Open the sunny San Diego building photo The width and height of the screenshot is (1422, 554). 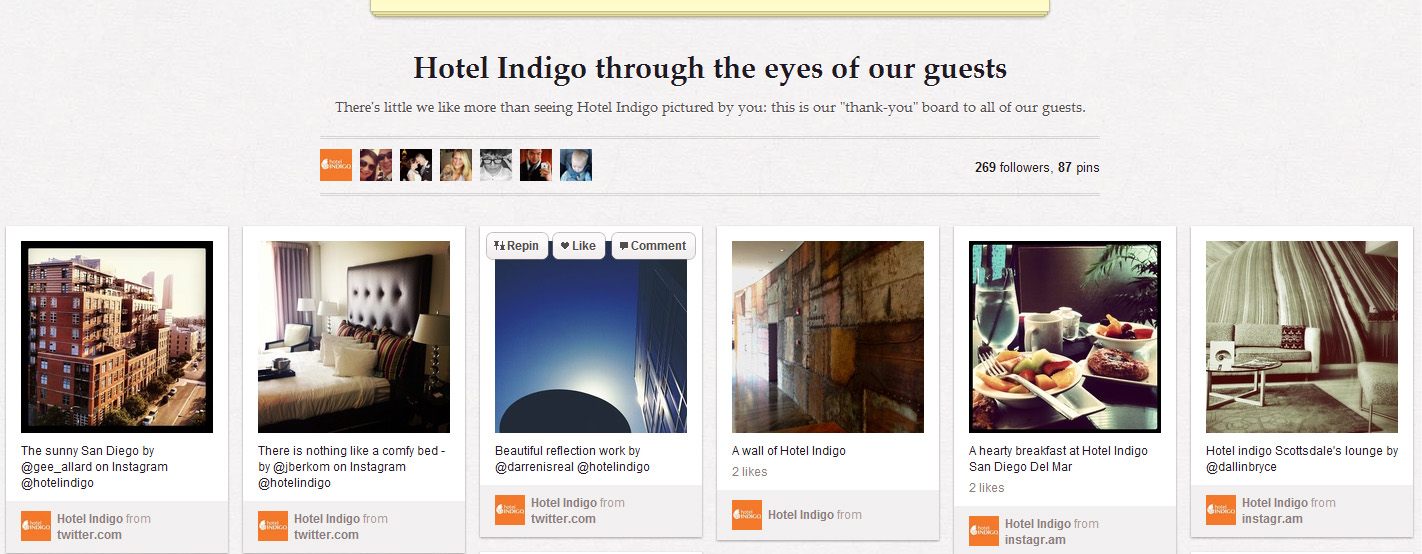click(x=117, y=337)
